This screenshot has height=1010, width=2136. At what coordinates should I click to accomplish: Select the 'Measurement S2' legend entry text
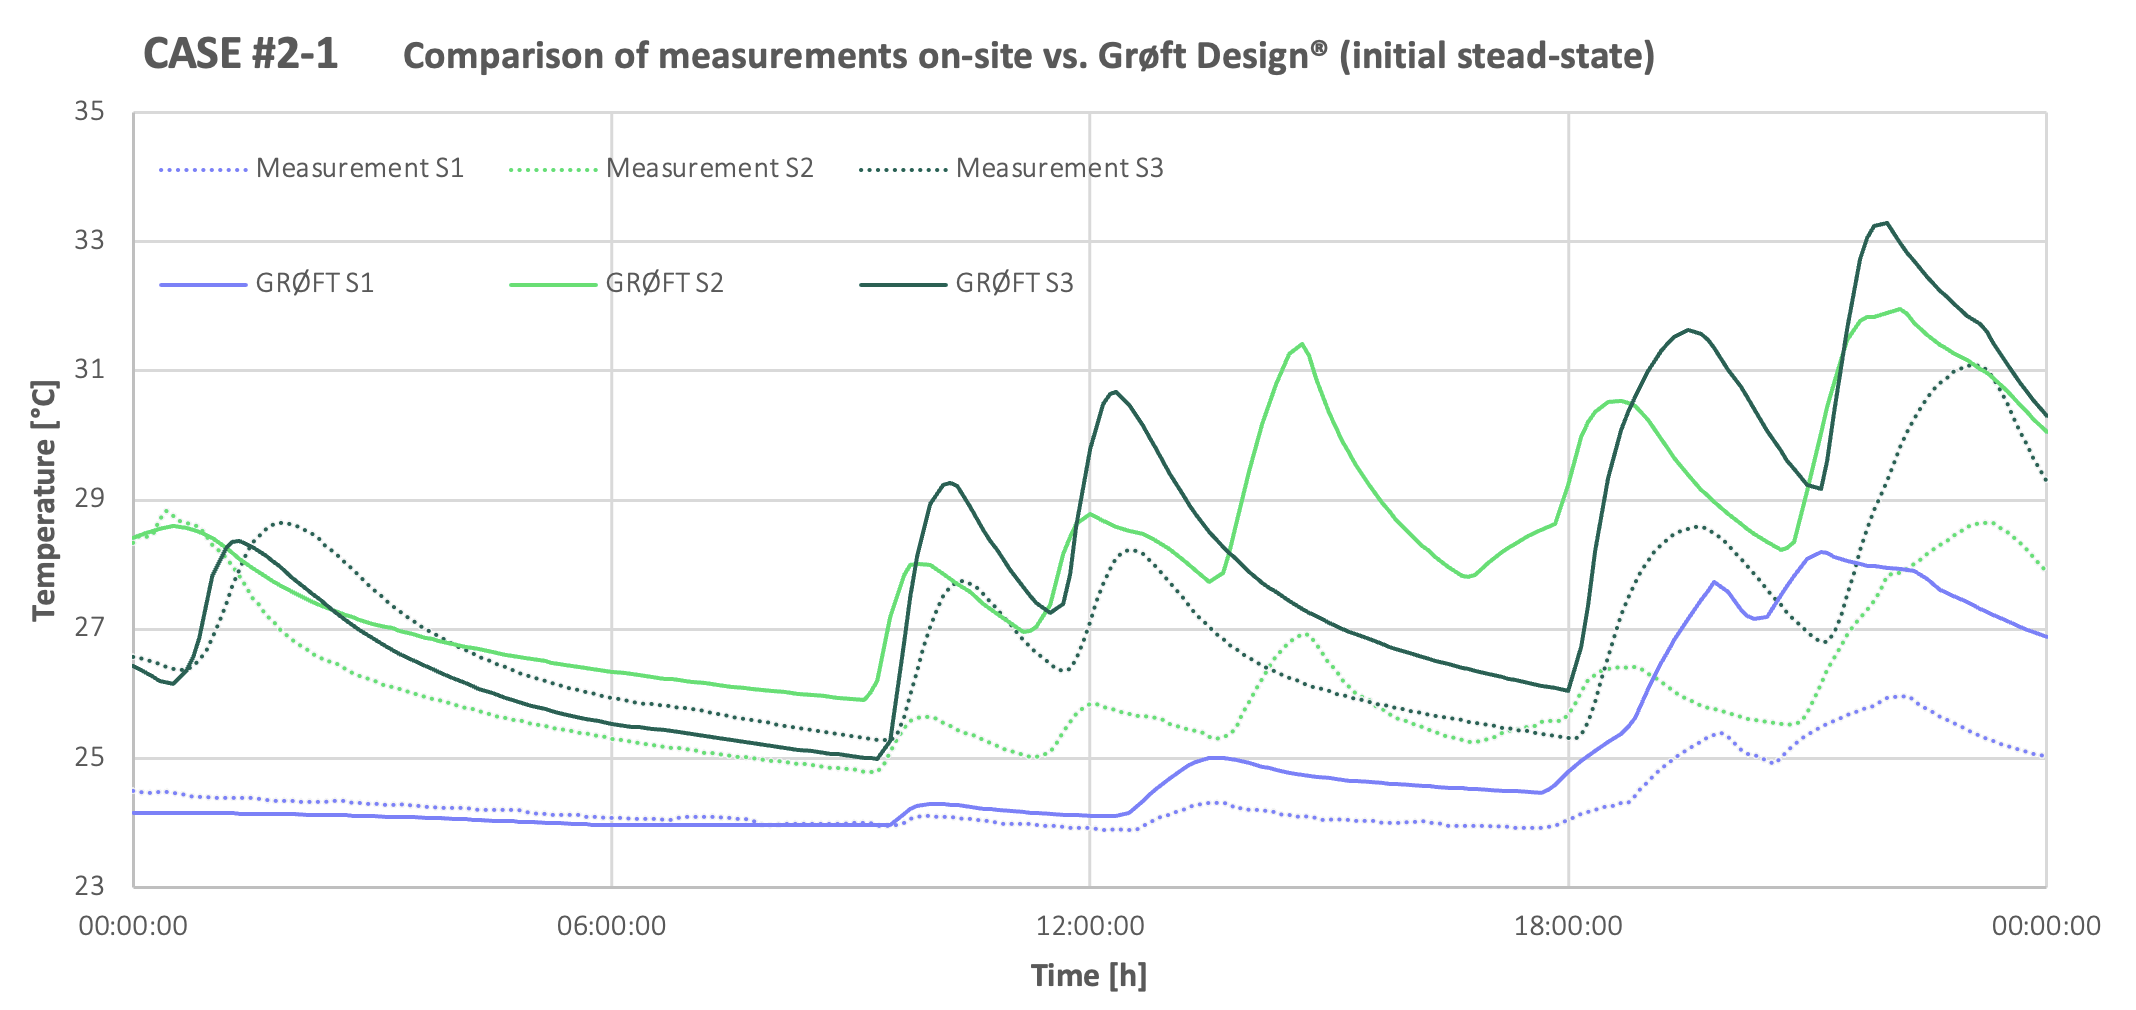(x=710, y=168)
